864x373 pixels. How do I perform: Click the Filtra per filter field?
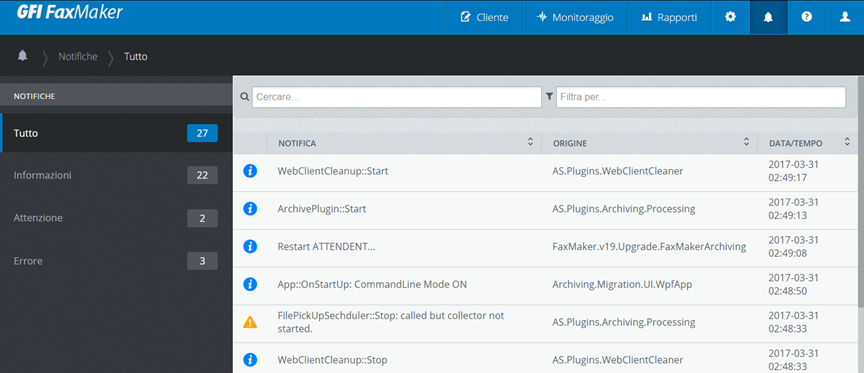click(701, 97)
